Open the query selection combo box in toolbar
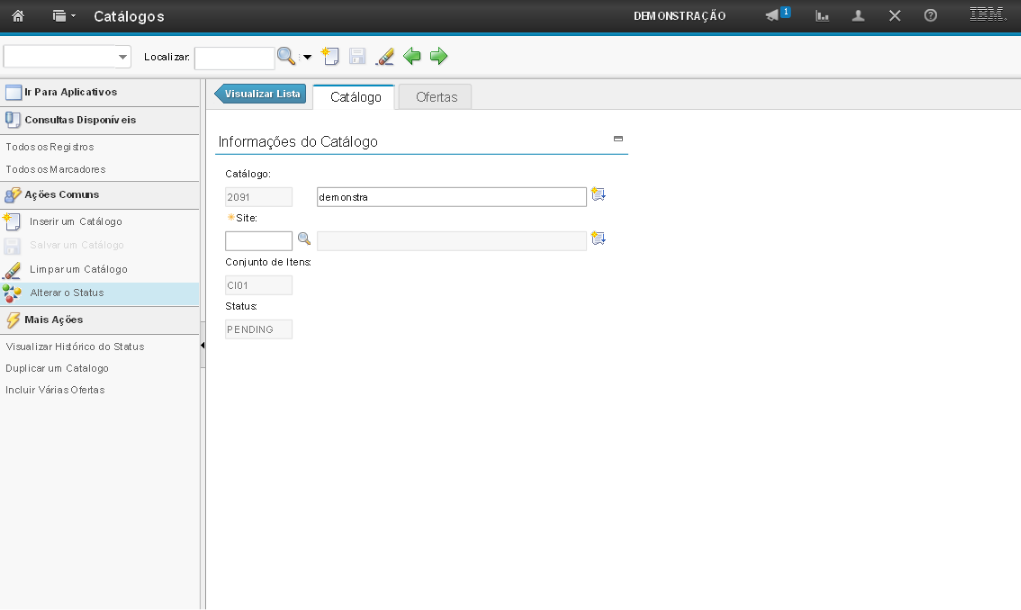The height and width of the screenshot is (610, 1021). (67, 57)
